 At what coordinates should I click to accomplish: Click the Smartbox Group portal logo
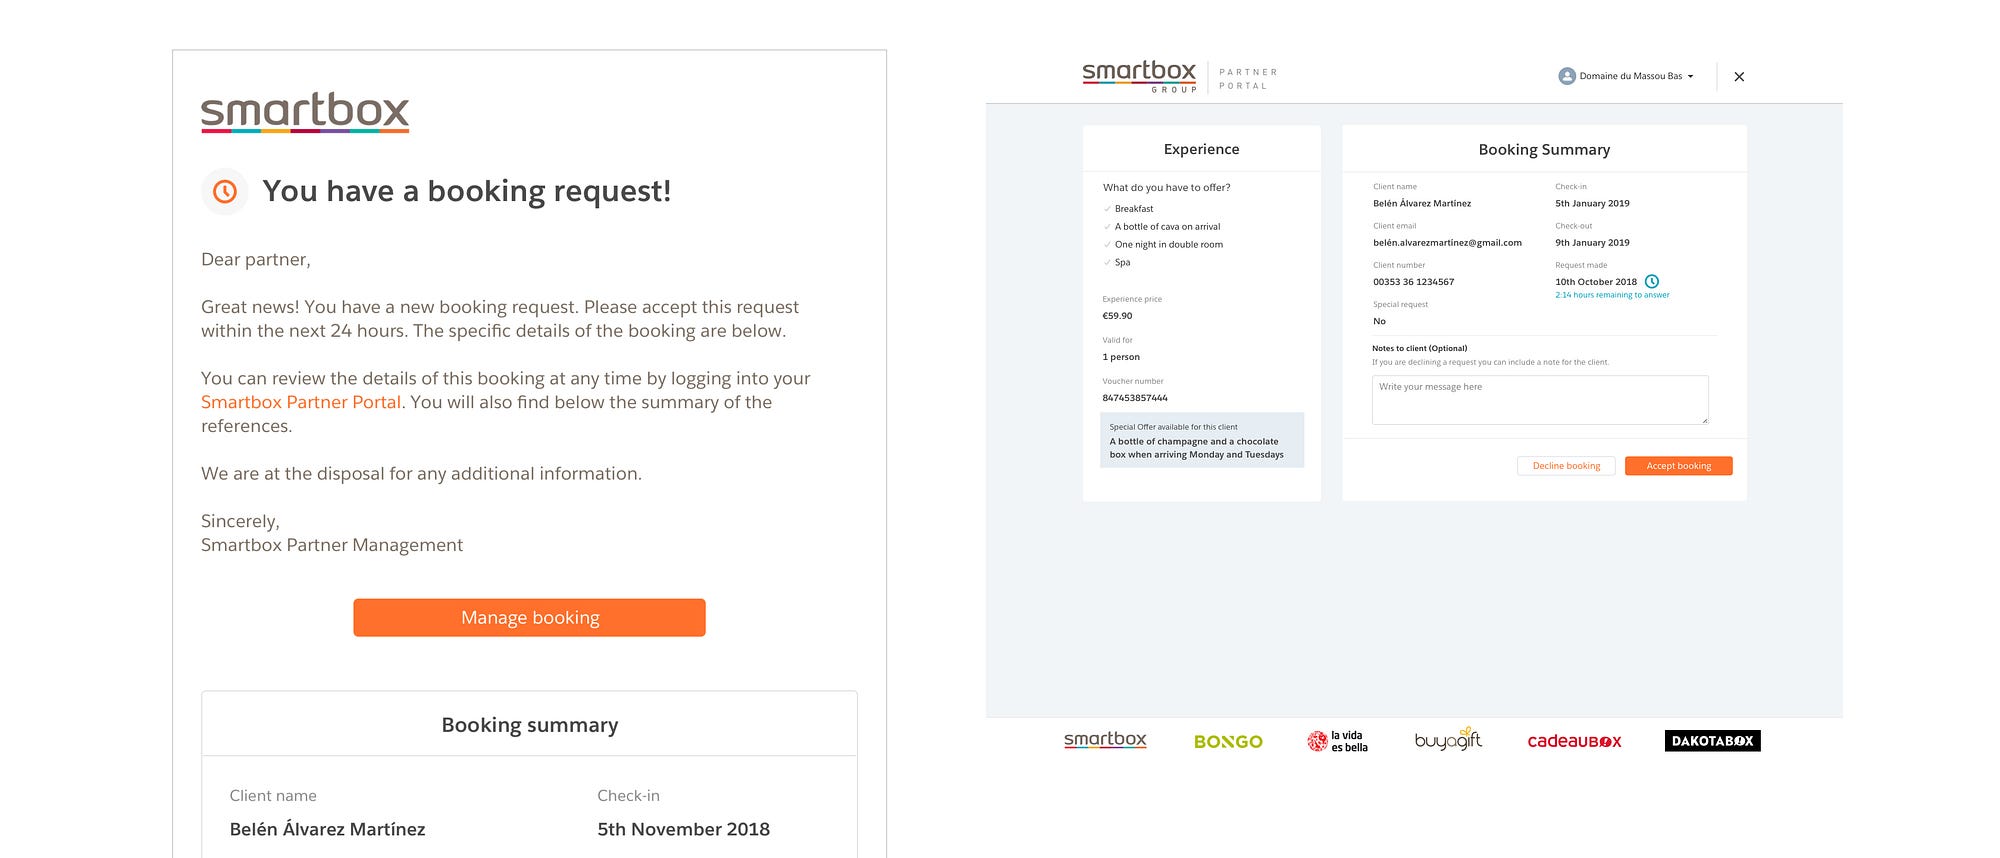pos(1139,76)
